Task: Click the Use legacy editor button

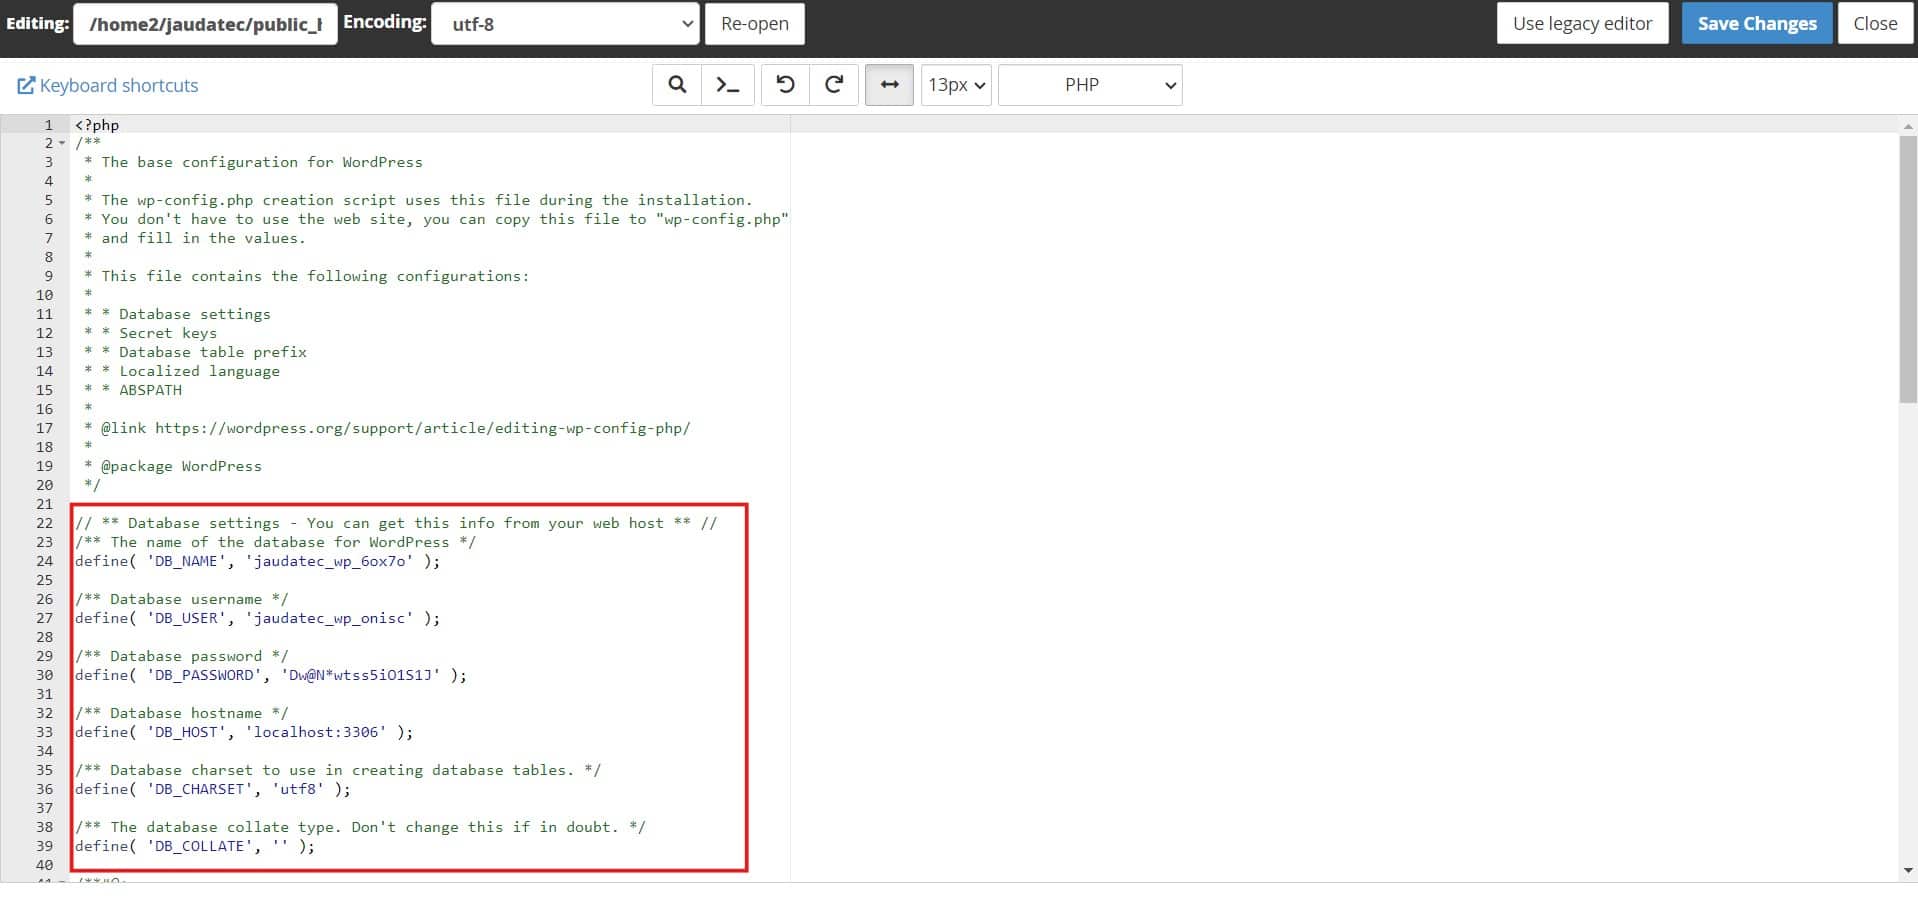Action: 1582,23
